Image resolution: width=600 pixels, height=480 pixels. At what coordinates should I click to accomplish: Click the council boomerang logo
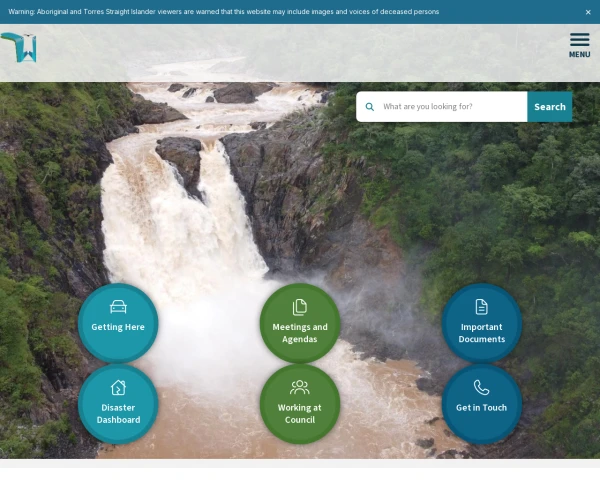tap(19, 47)
